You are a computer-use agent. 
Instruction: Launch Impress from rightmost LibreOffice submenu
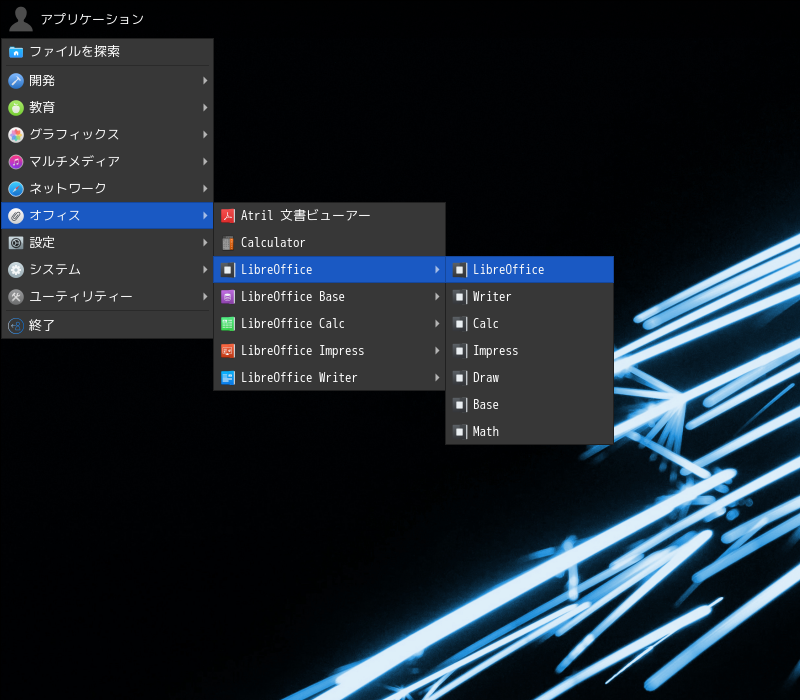530,351
